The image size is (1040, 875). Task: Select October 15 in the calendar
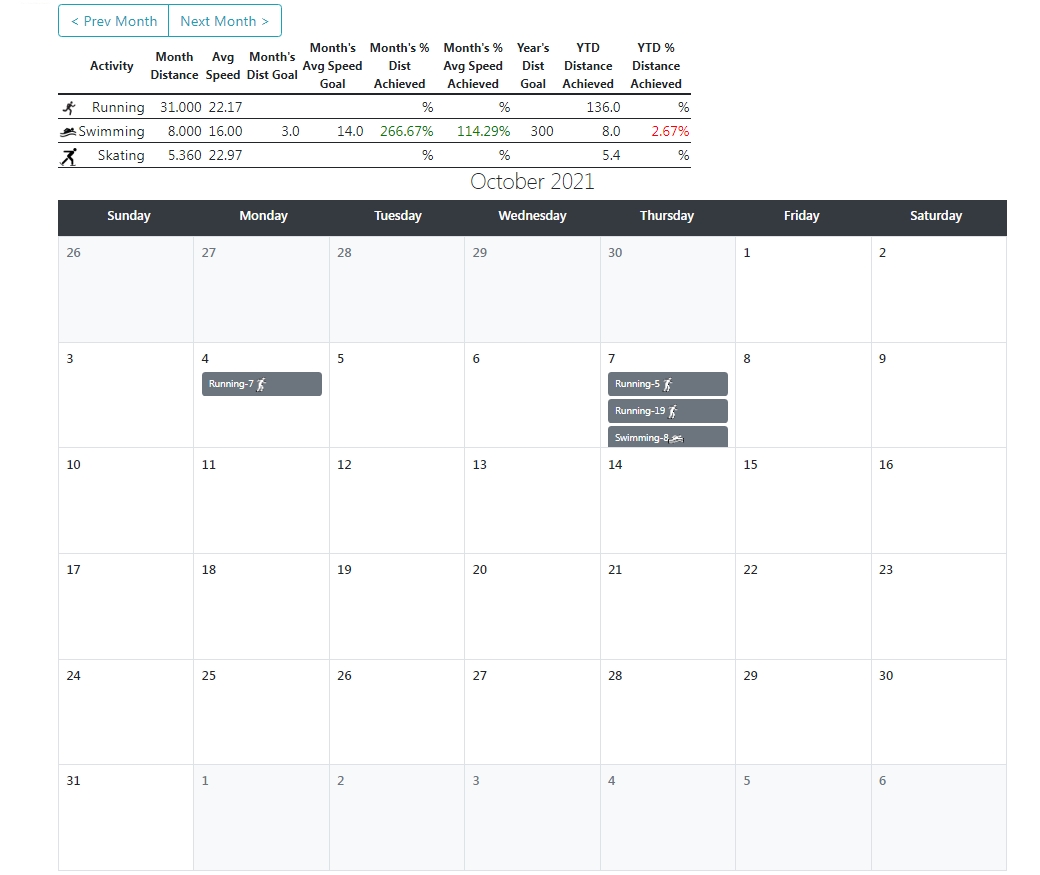[802, 500]
